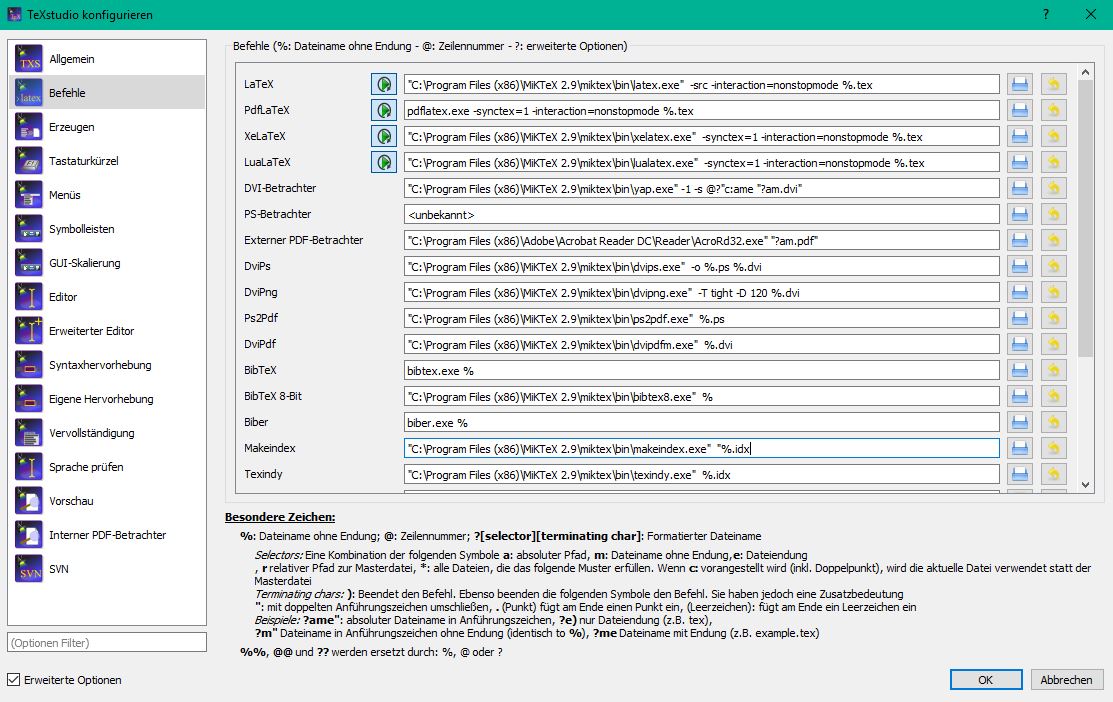Restore the default Texindy command
1113x702 pixels.
1054,474
